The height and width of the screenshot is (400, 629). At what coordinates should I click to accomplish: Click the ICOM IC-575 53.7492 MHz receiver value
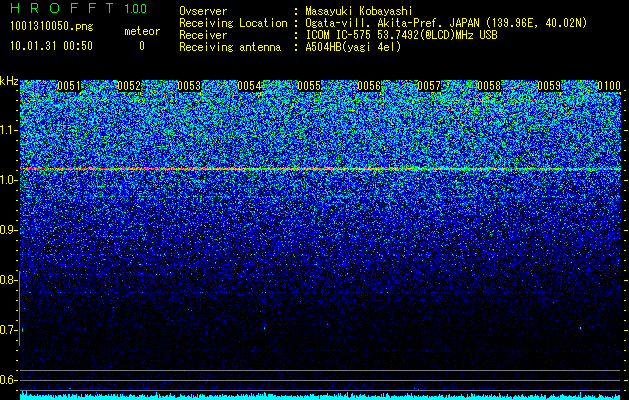point(401,35)
